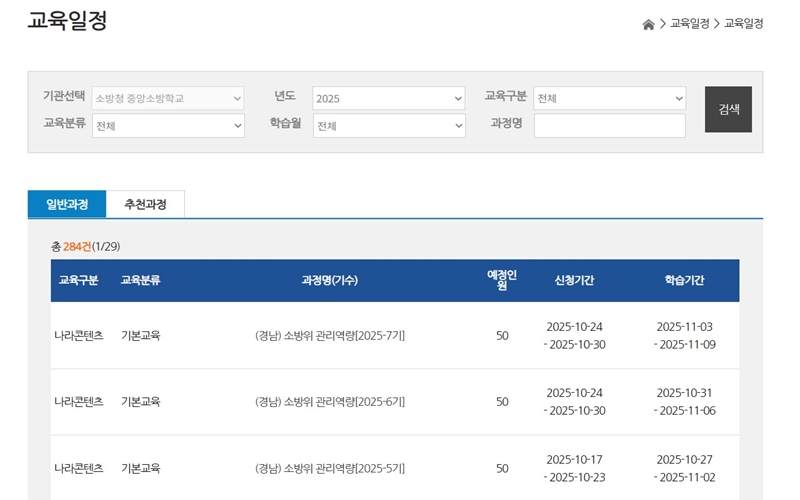The image size is (800, 500).
Task: Focus the 과정명 search text field
Action: point(610,126)
